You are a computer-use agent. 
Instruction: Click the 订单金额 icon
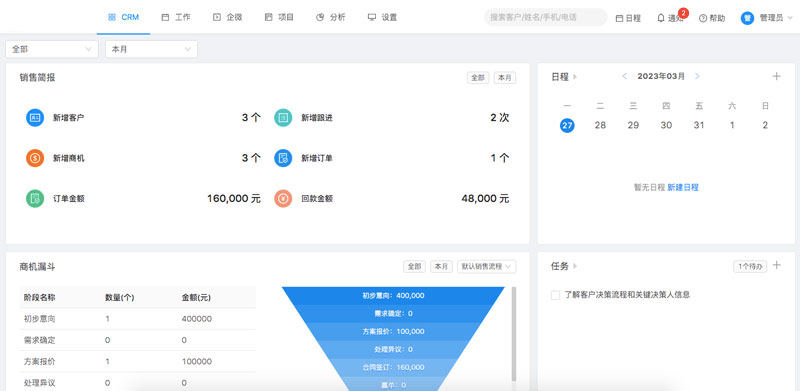(x=35, y=199)
